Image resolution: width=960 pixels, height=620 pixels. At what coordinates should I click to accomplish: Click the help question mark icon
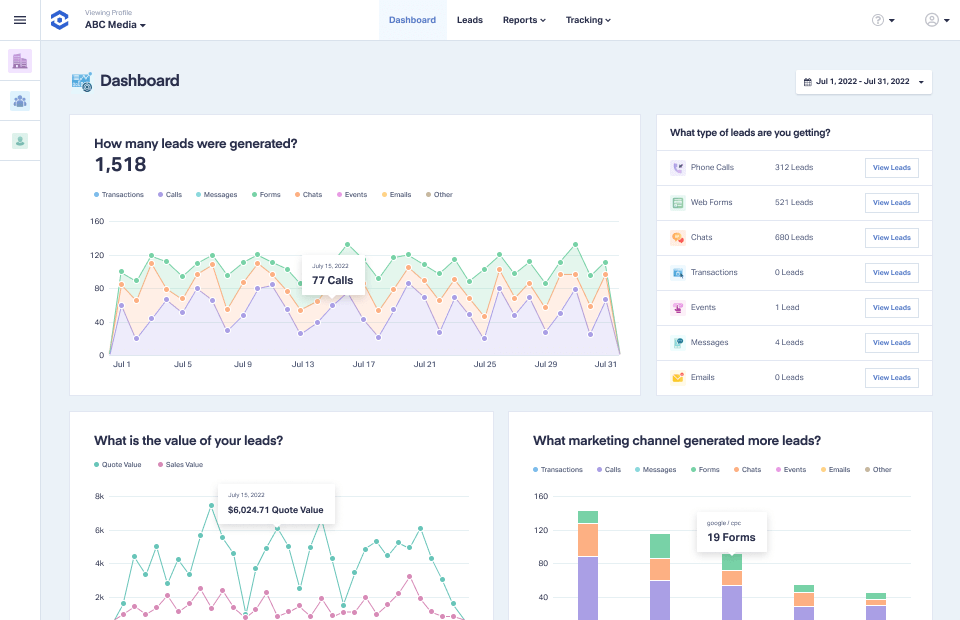877,20
